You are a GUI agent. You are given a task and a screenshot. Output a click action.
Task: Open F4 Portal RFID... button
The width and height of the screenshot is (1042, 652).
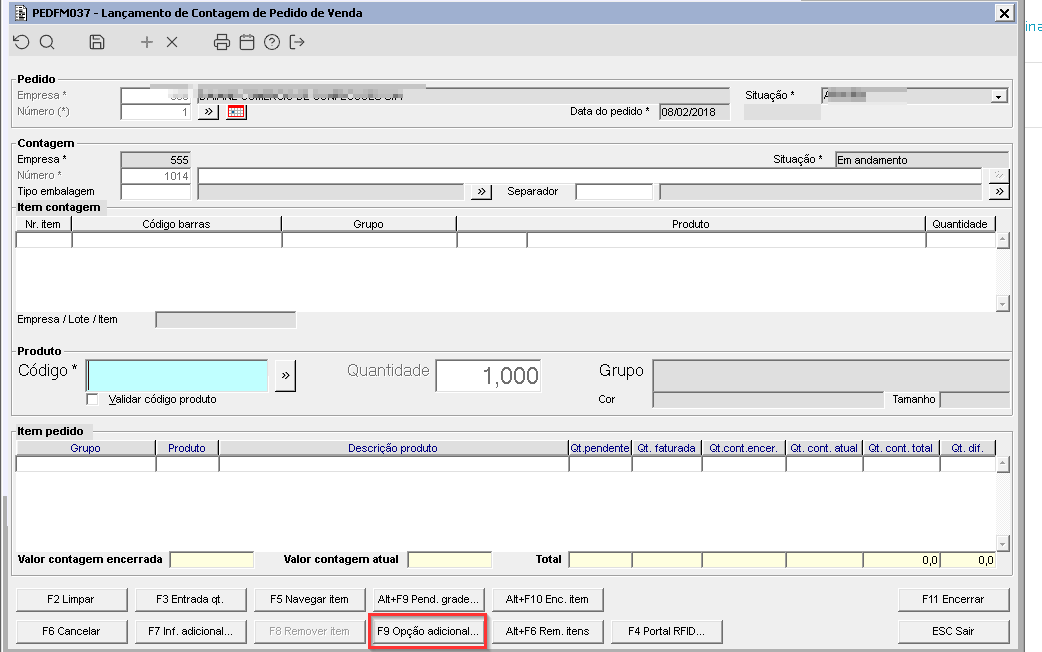(x=667, y=631)
